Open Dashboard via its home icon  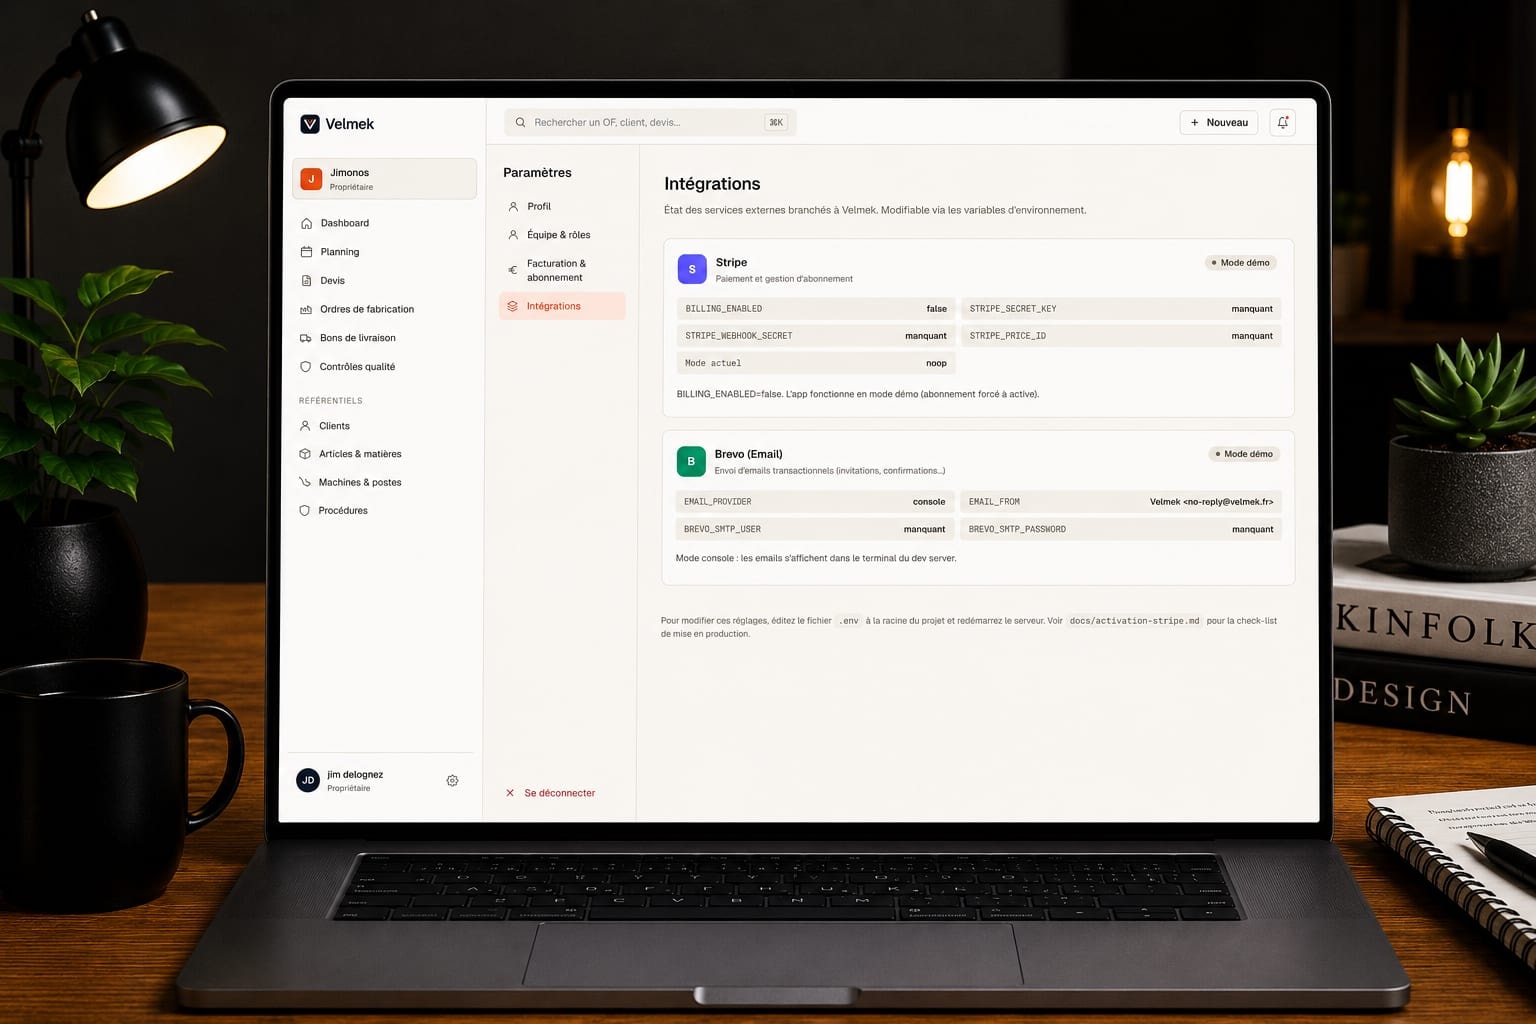coord(306,223)
